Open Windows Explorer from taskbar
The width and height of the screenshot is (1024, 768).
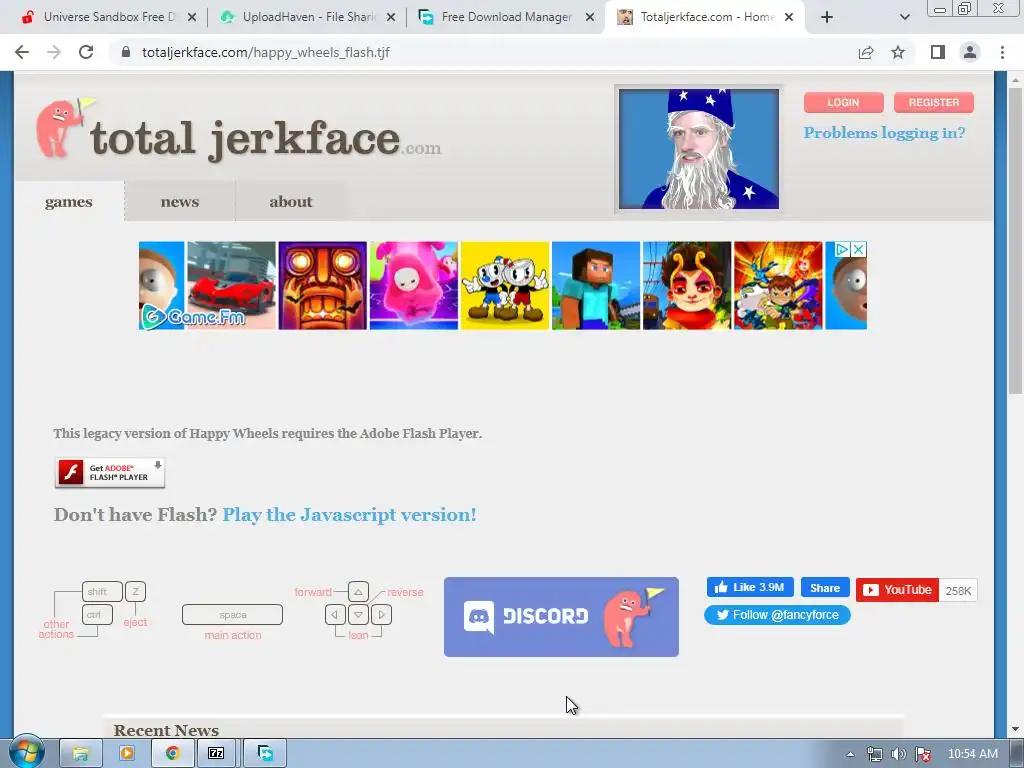pos(80,754)
